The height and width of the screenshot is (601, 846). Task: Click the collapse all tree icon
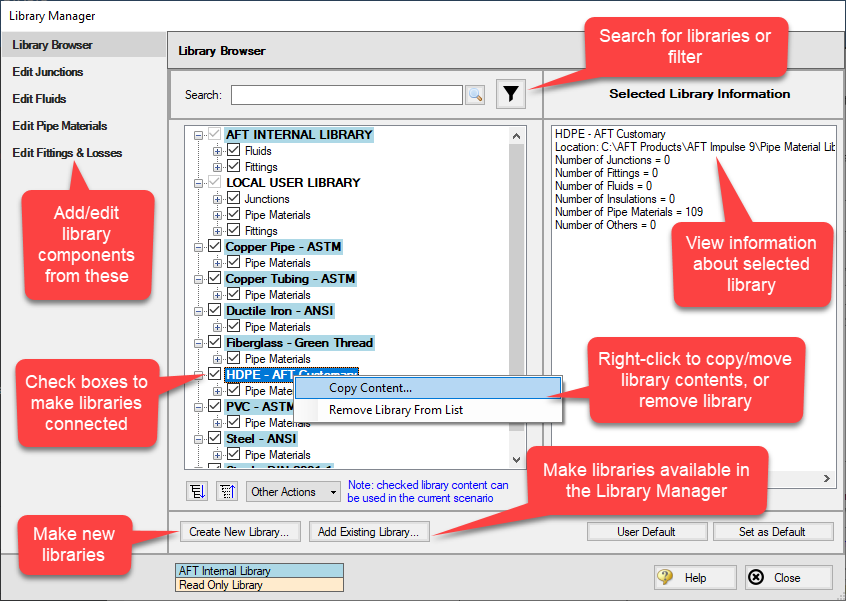point(226,491)
